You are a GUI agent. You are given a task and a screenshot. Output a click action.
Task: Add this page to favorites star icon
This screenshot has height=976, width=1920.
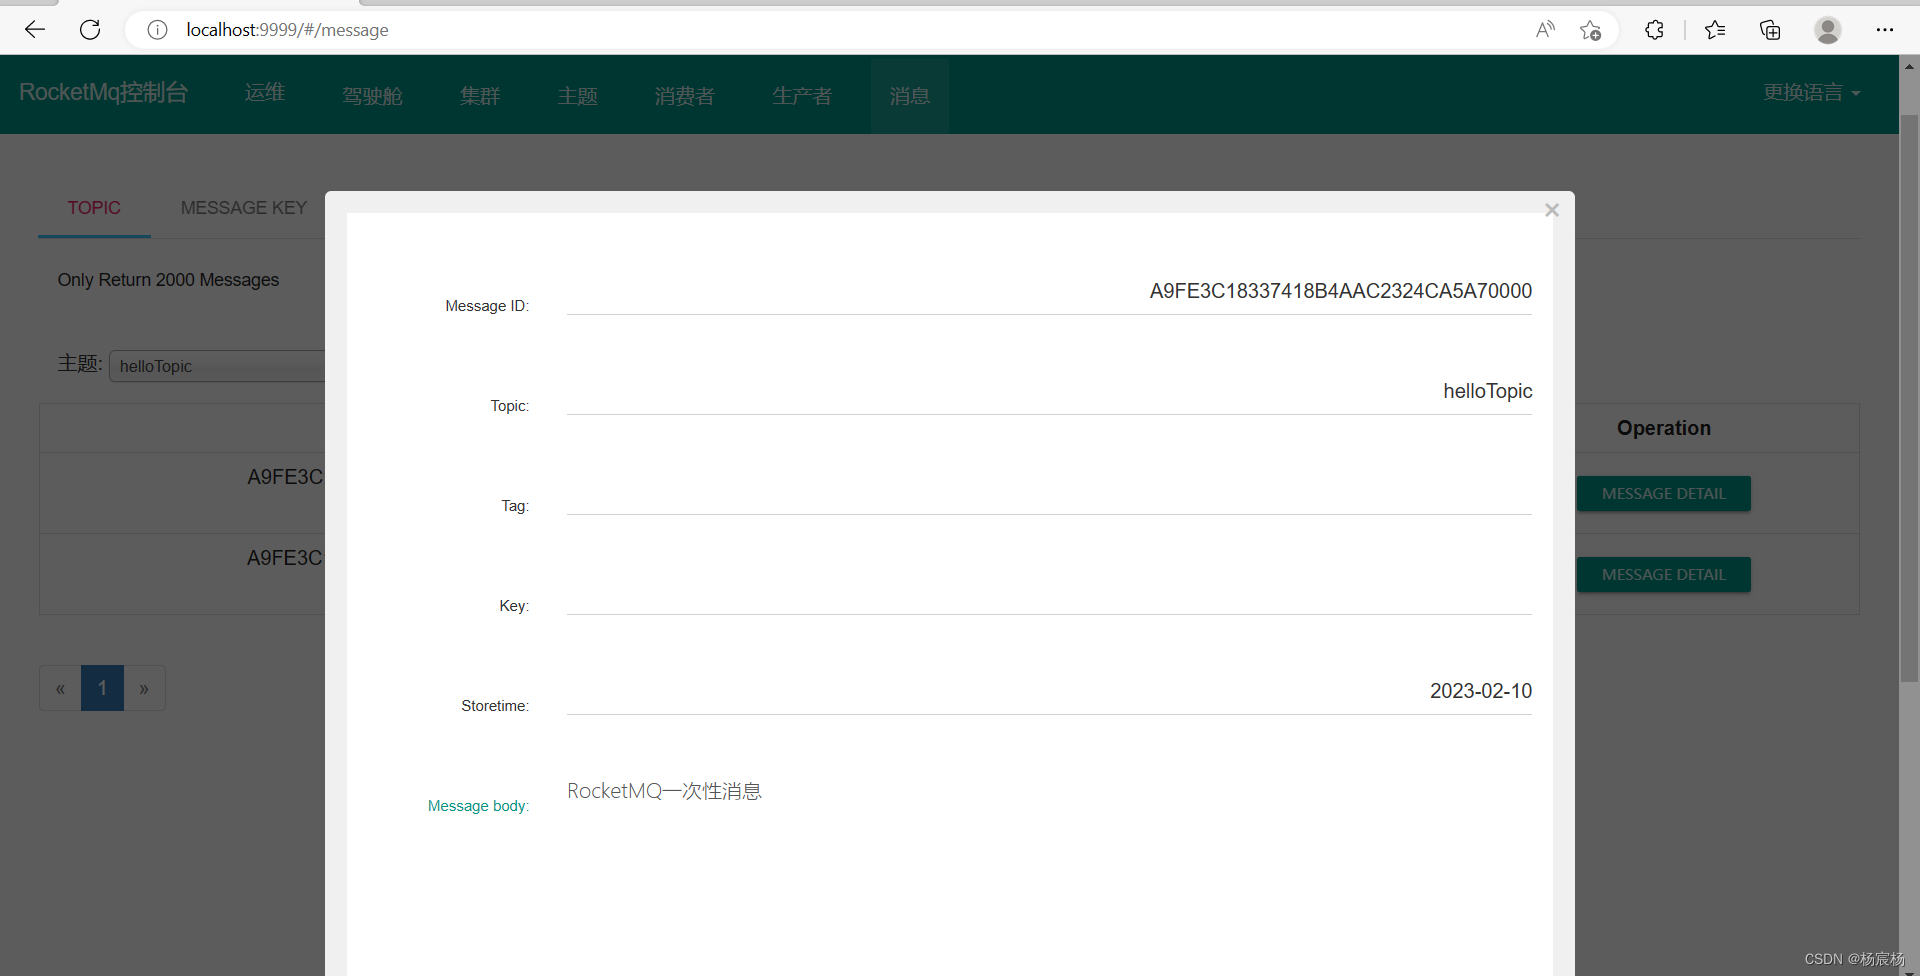[x=1590, y=30]
